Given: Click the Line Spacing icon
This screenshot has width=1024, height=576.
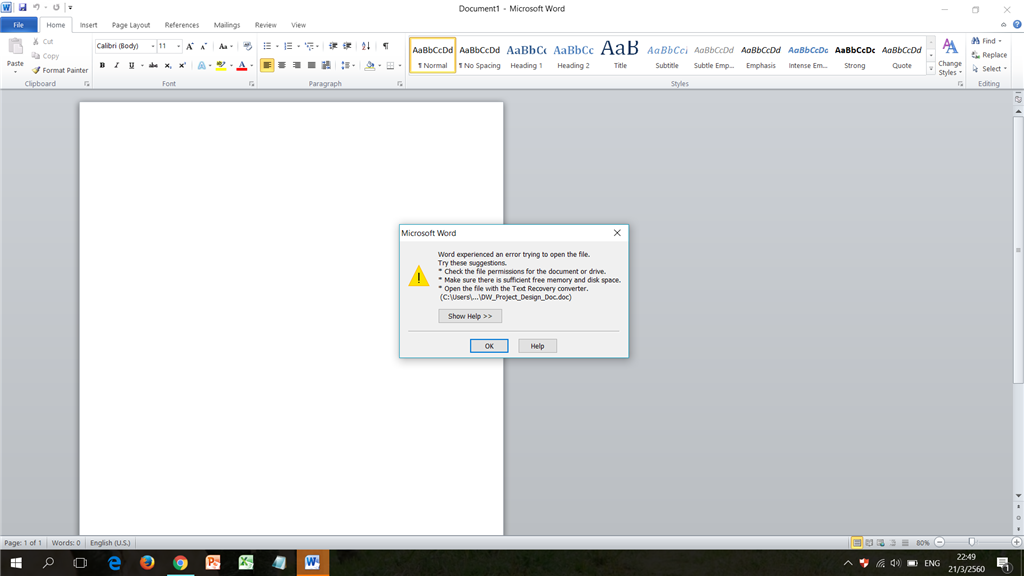Looking at the screenshot, I should point(345,65).
